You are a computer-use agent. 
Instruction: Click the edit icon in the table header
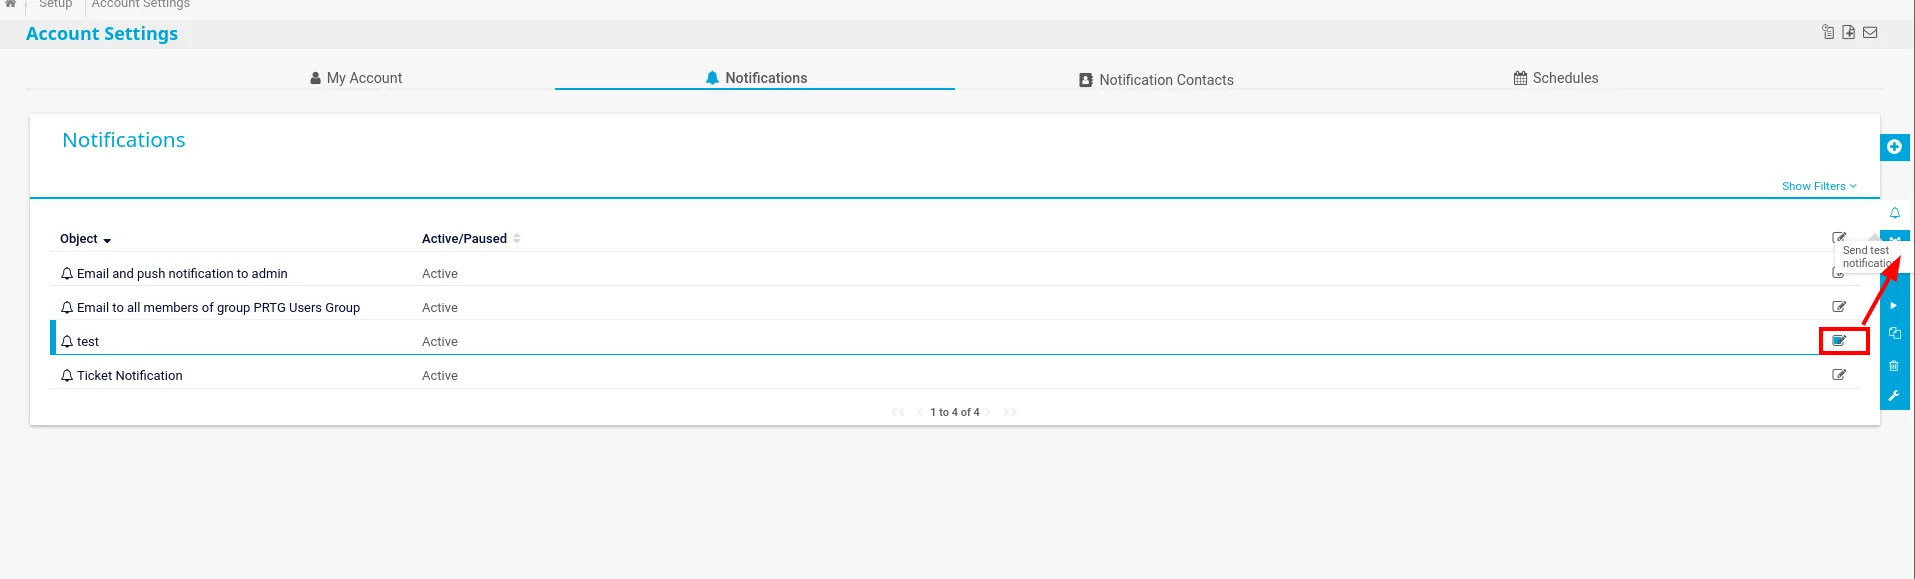(x=1838, y=238)
